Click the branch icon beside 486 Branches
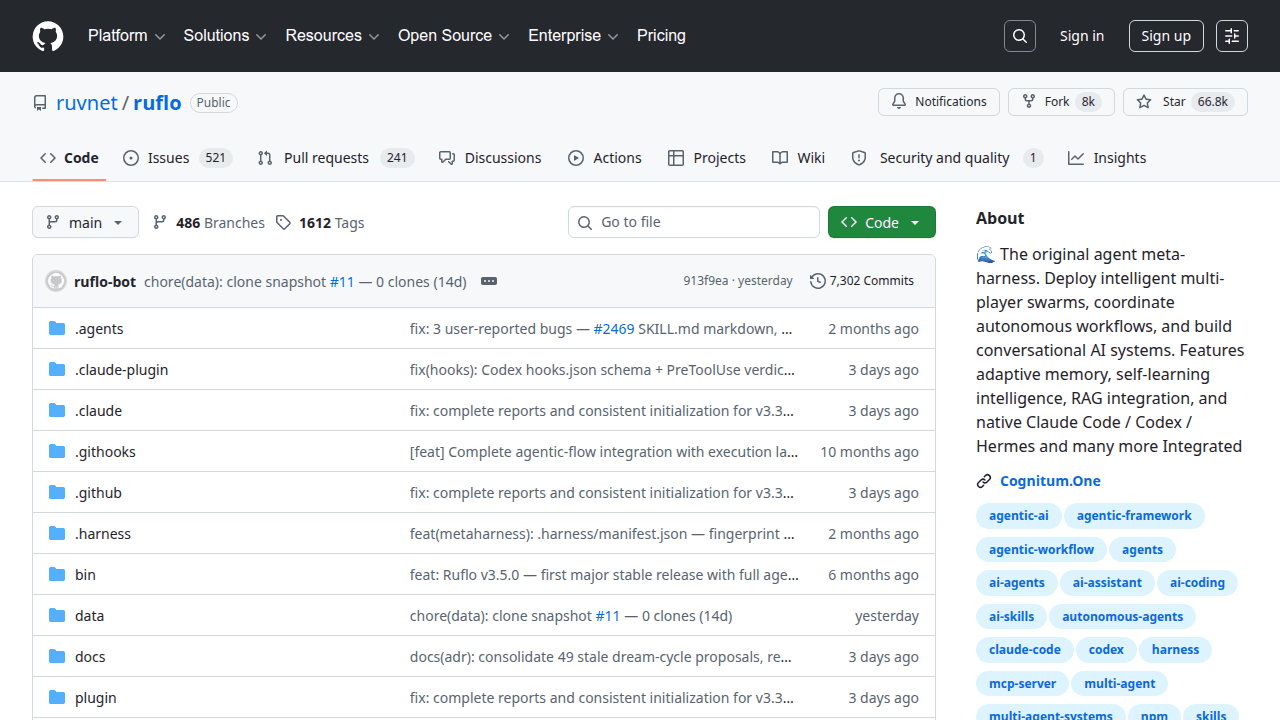The height and width of the screenshot is (720, 1280). tap(160, 222)
